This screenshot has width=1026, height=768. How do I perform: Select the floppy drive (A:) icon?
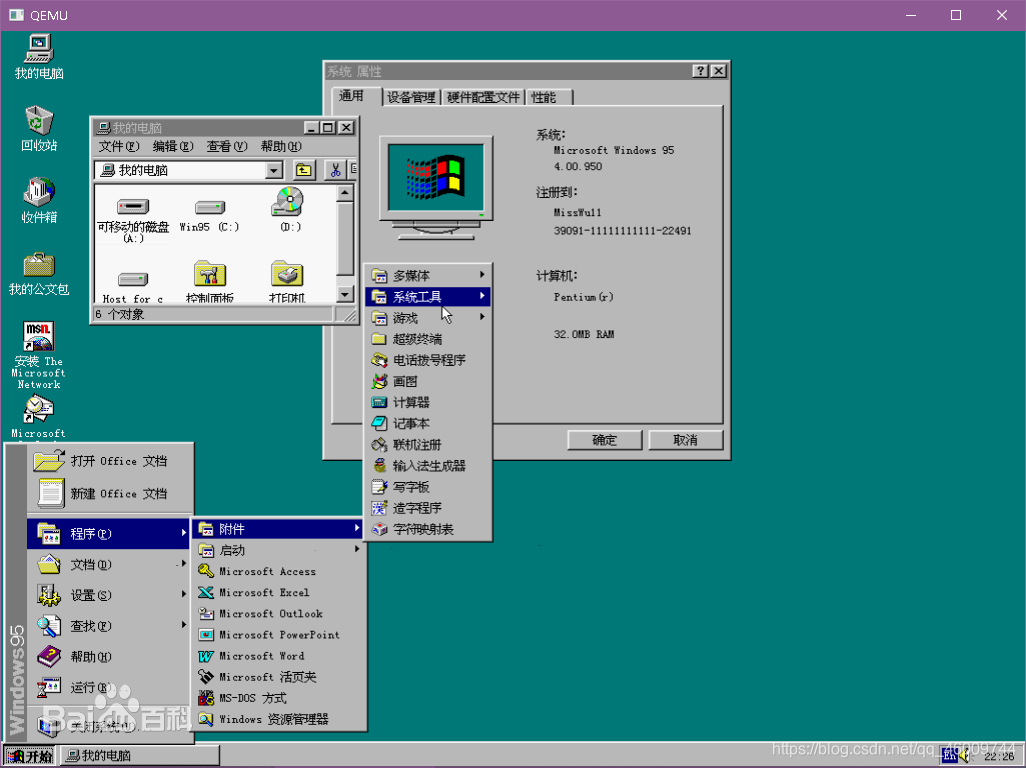(133, 220)
